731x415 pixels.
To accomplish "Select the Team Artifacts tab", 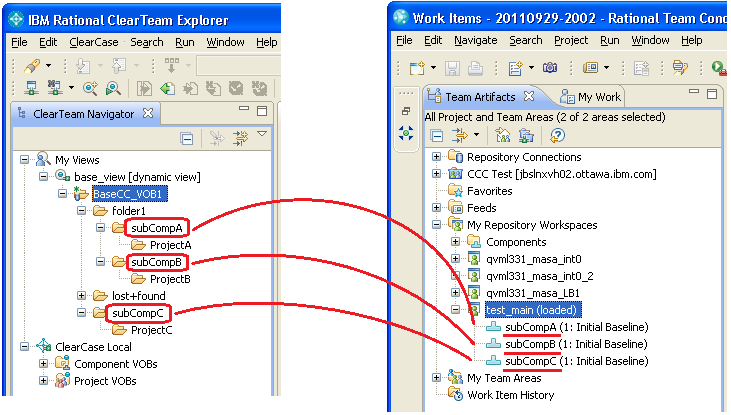I will click(480, 97).
